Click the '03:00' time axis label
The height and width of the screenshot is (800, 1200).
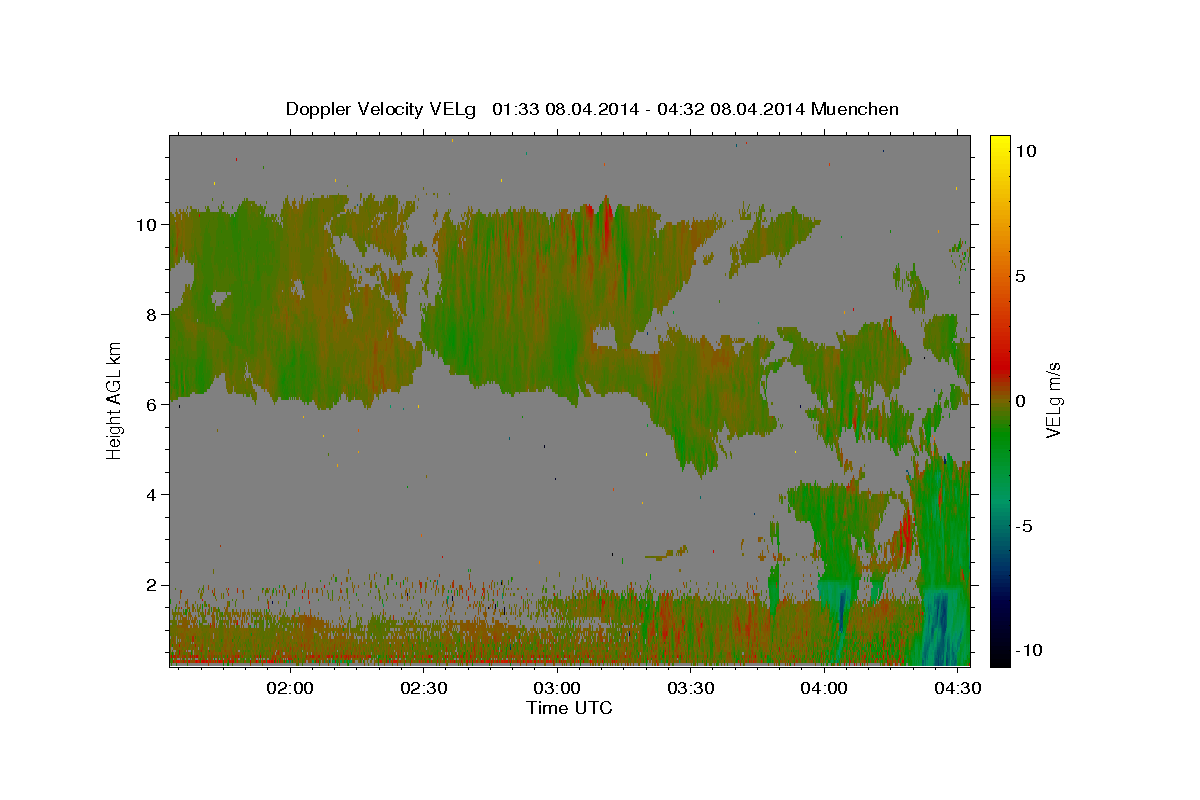557,688
